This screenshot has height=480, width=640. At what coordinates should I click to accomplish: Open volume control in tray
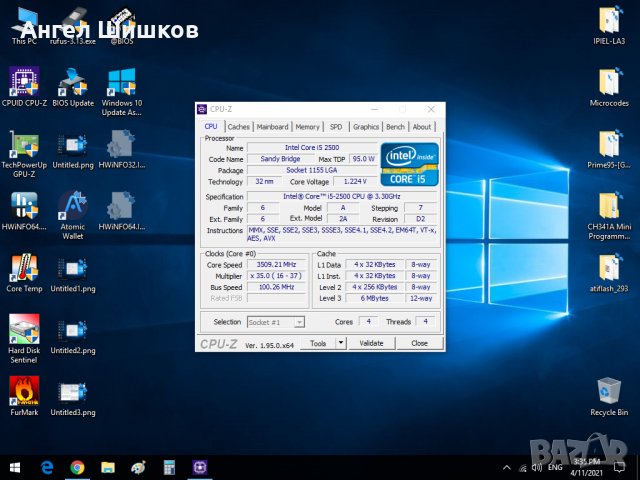[x=537, y=468]
